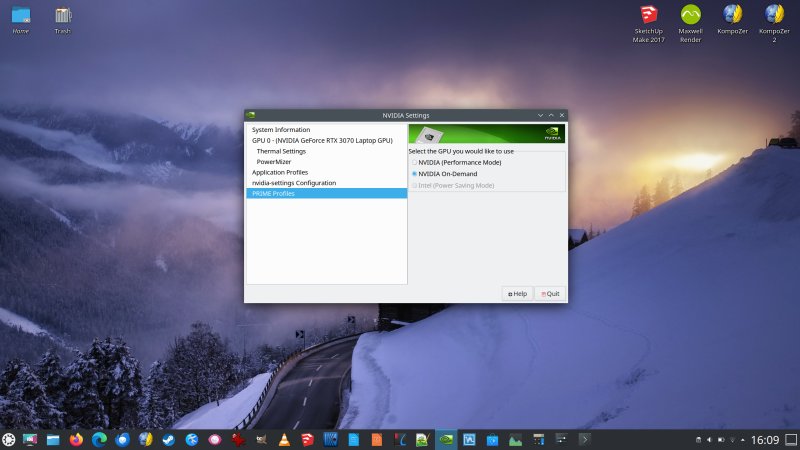800x450 pixels.
Task: Open nvidia-settings Configuration page
Action: pyautogui.click(x=294, y=183)
